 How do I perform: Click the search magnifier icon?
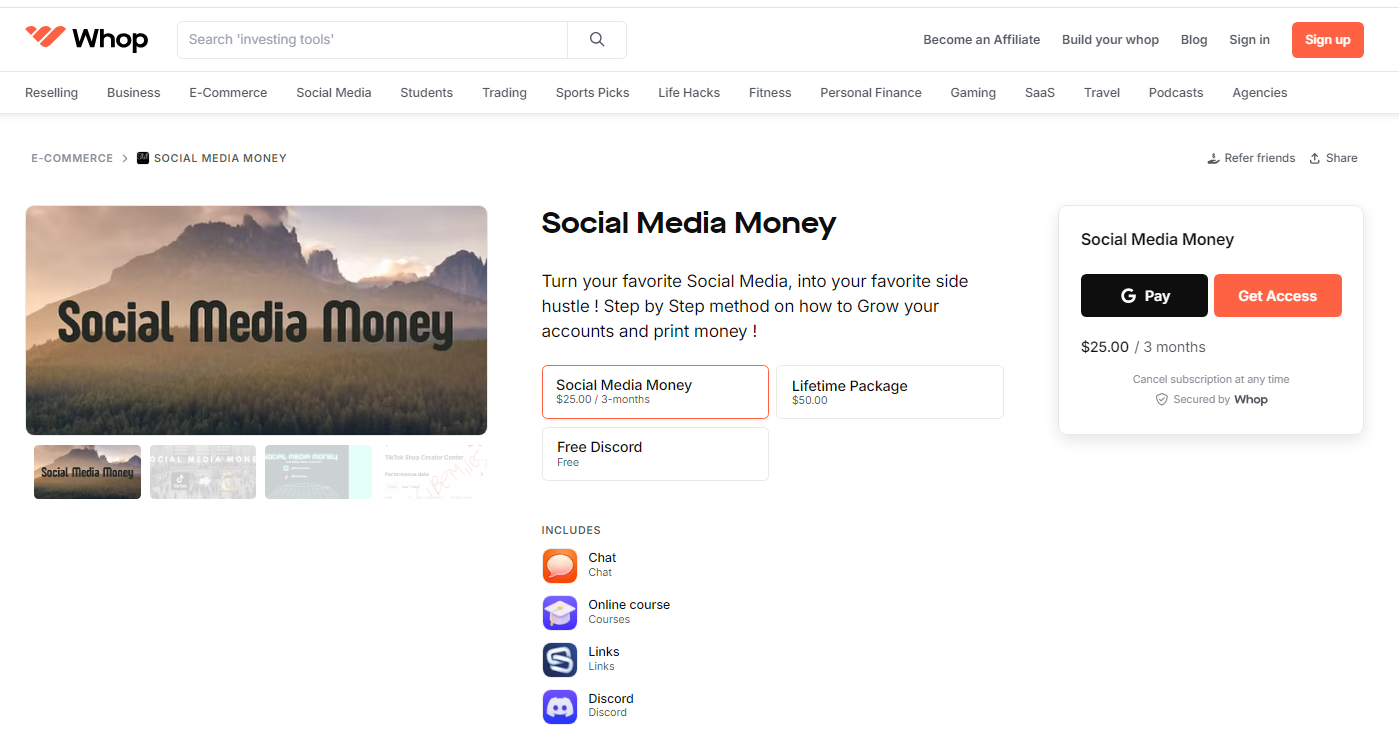(597, 39)
